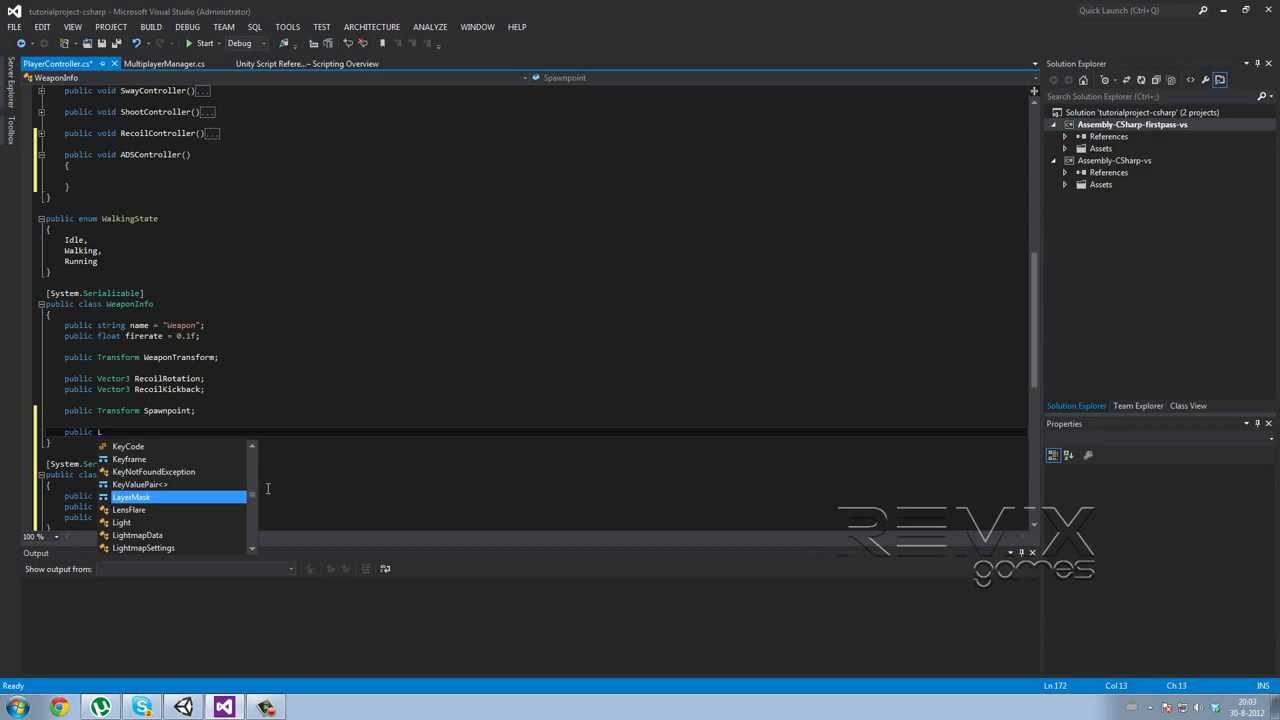
Task: Click the Undo toolbar icon
Action: pyautogui.click(x=136, y=44)
